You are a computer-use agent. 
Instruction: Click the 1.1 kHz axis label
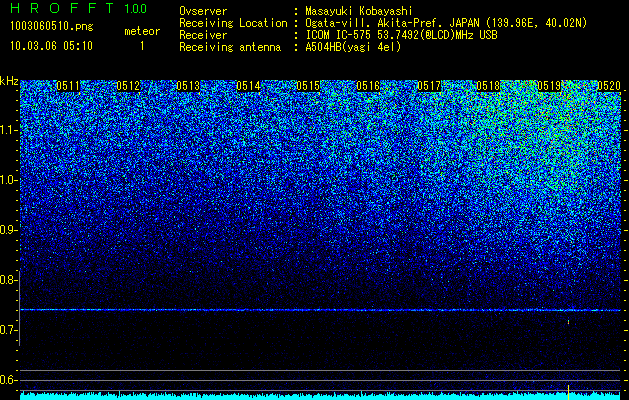[x=9, y=130]
